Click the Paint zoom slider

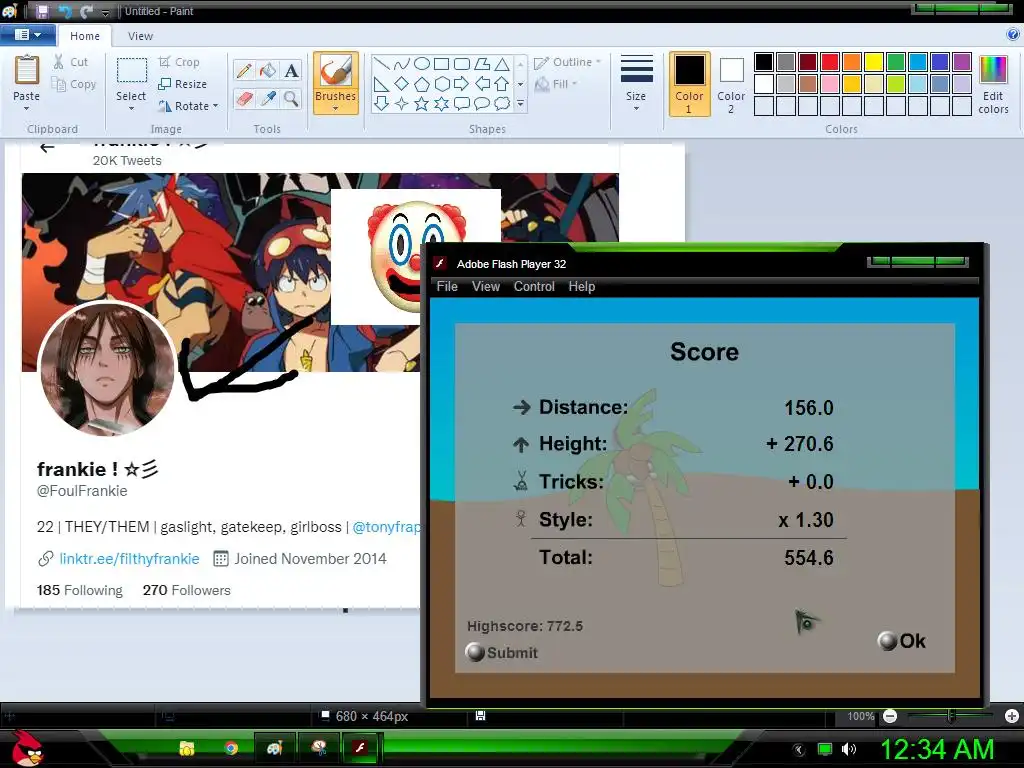point(951,716)
